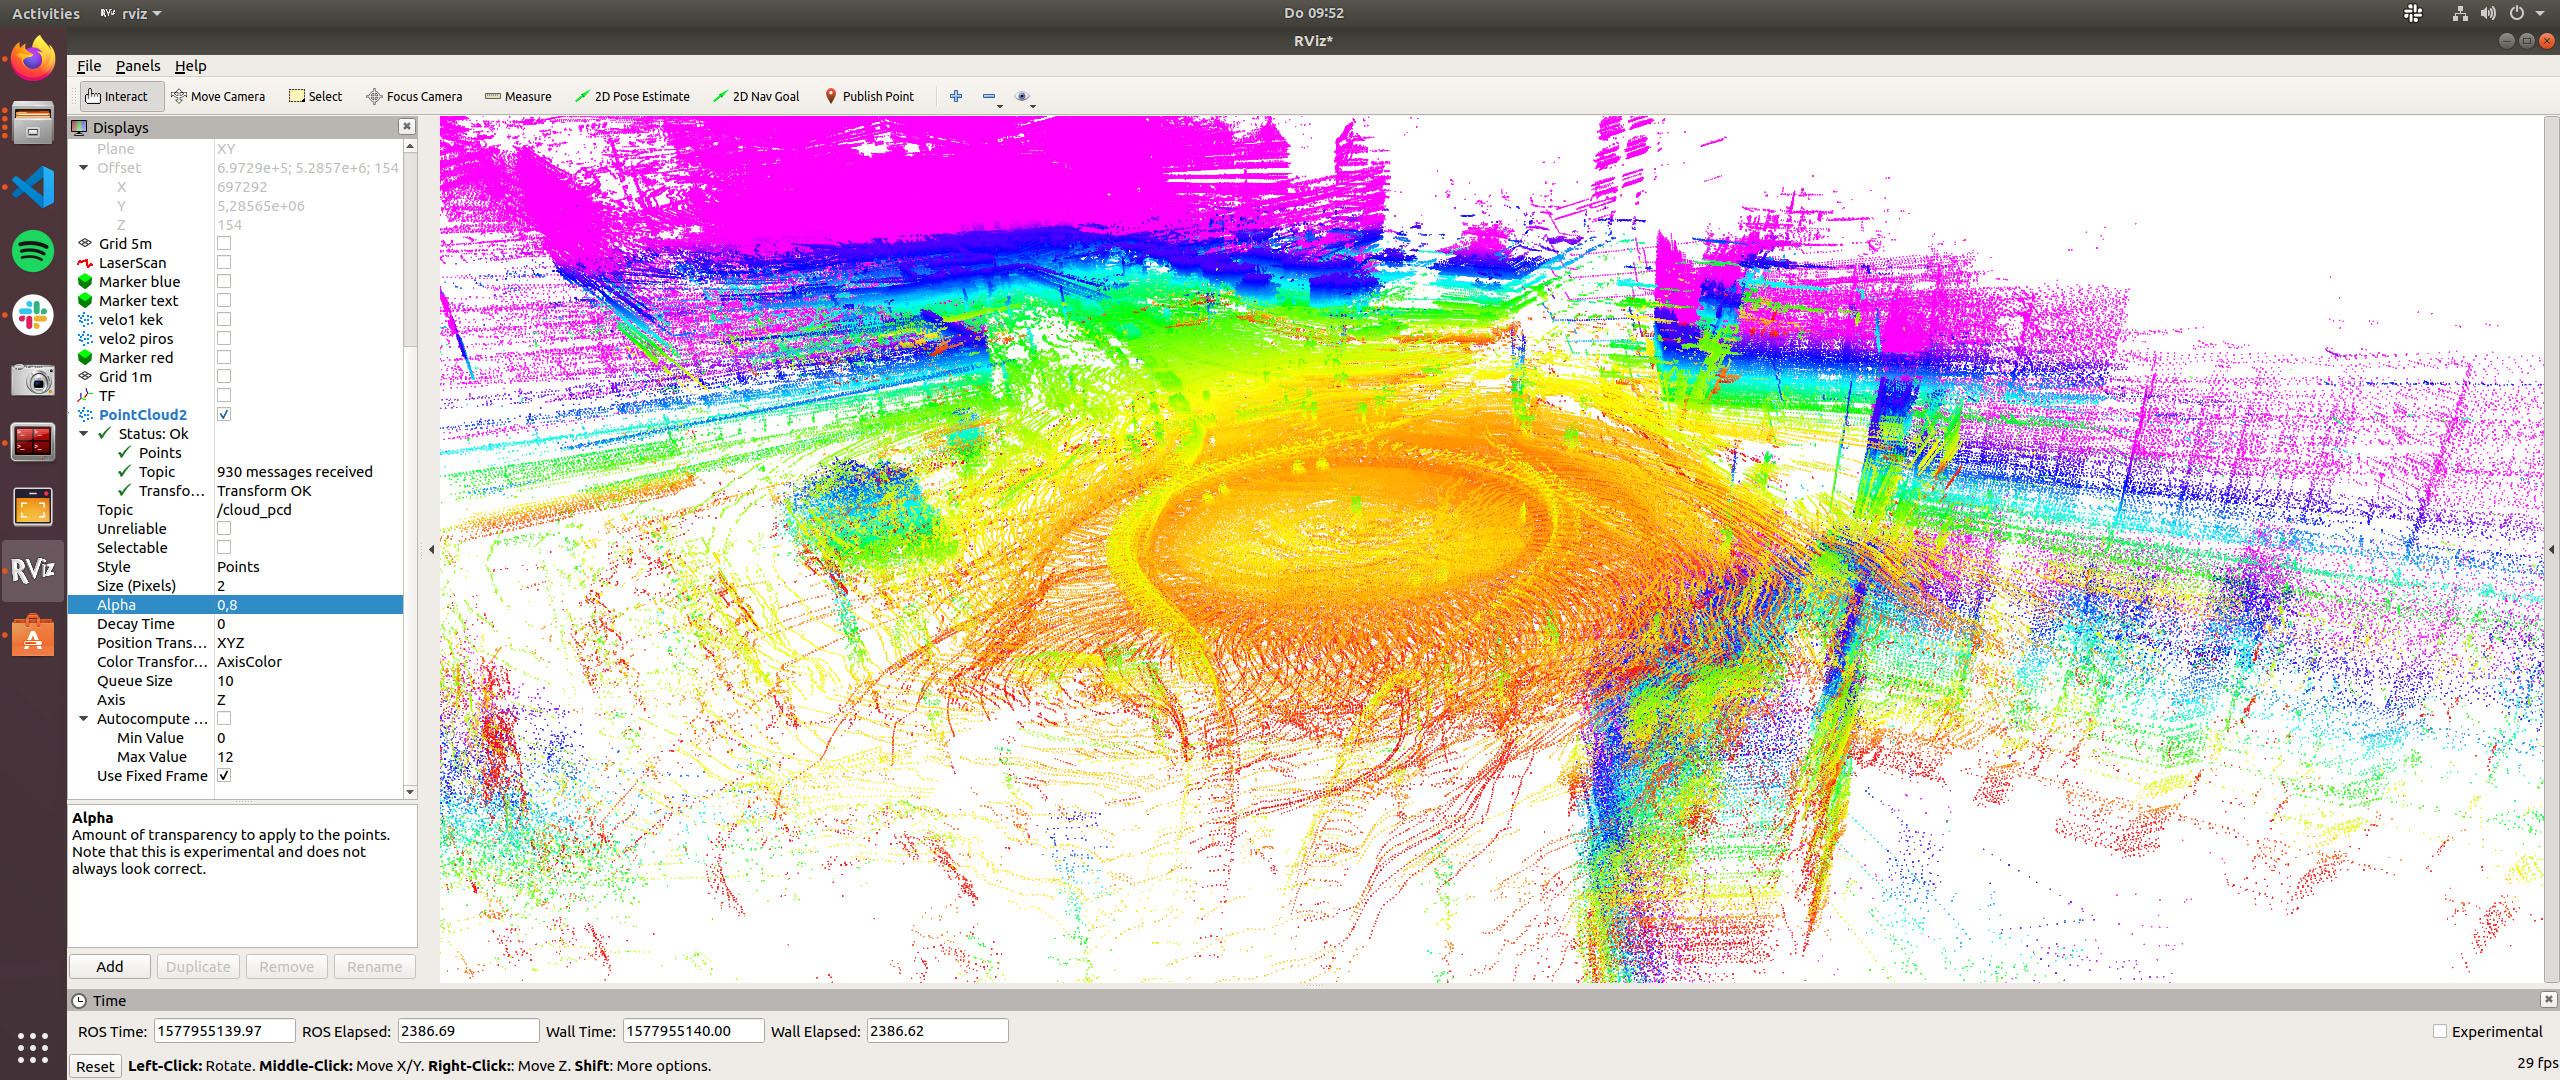
Task: Activate the Select tool in toolbar
Action: coord(315,96)
